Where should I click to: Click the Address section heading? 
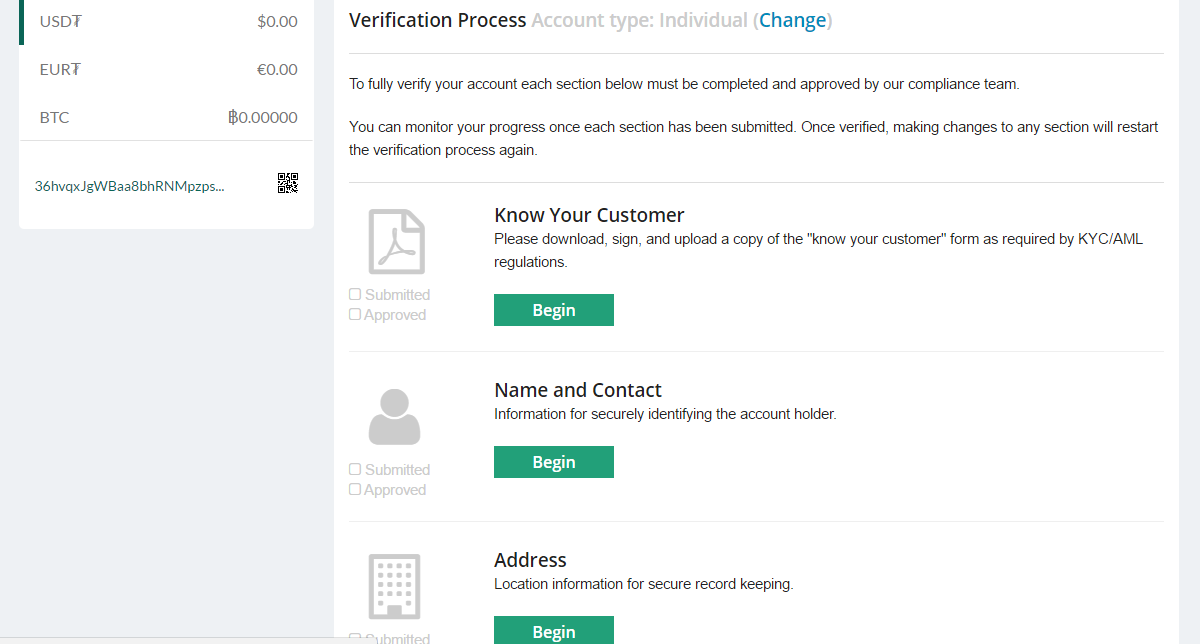(530, 560)
